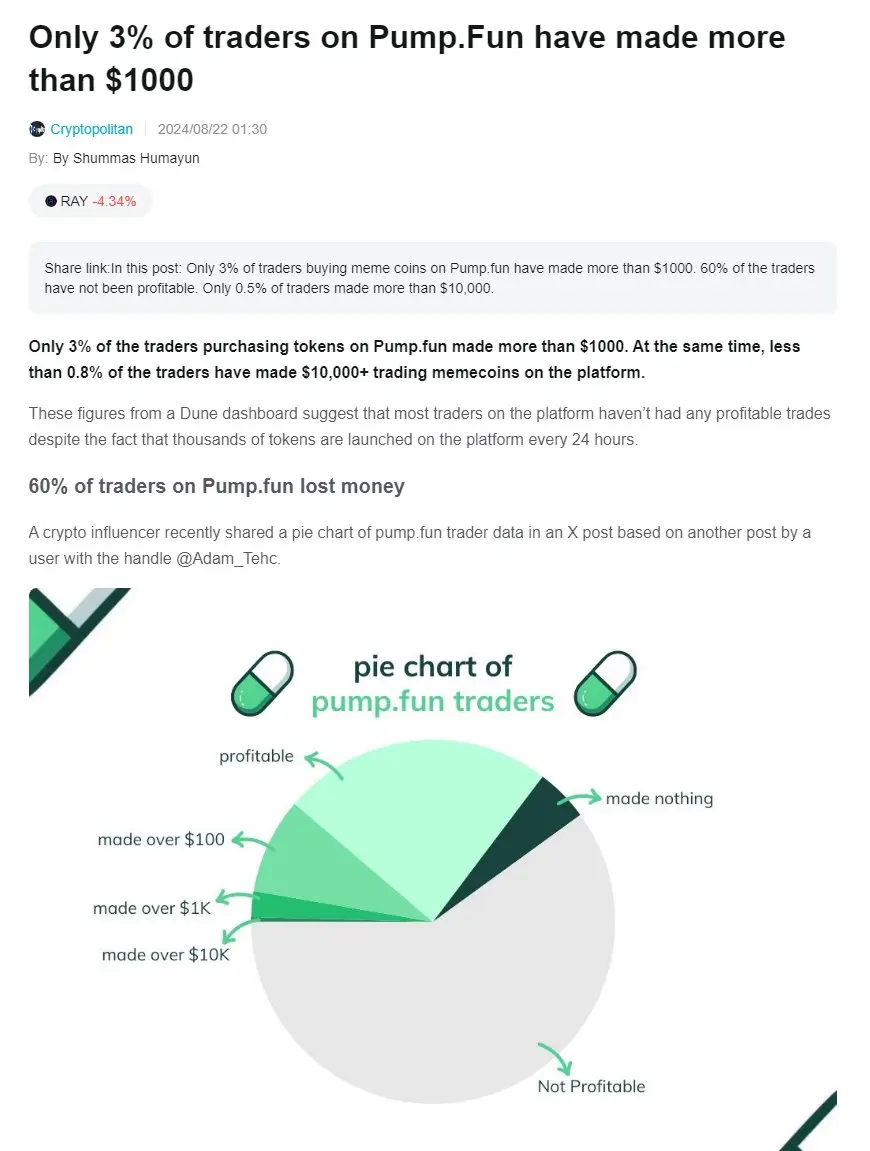Viewport: 870px width, 1151px height.
Task: Click the left green pill icon
Action: click(x=262, y=683)
